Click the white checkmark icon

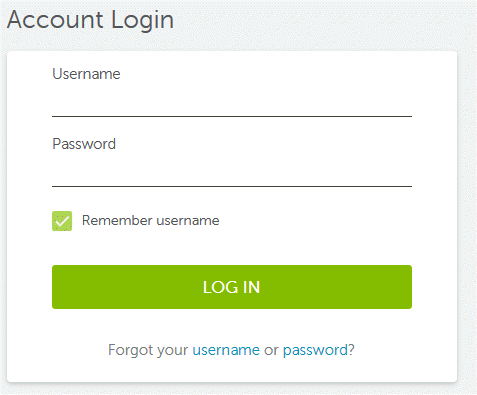62,221
